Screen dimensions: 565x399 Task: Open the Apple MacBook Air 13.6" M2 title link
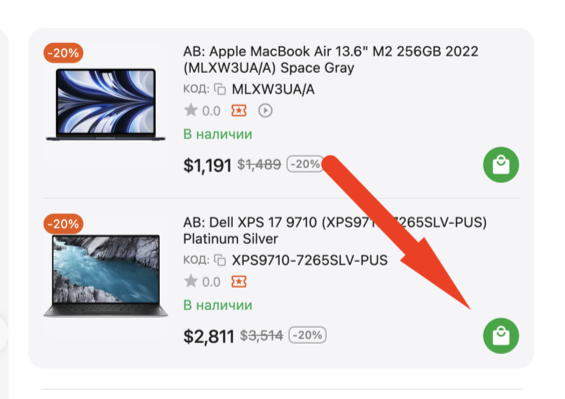[x=330, y=59]
